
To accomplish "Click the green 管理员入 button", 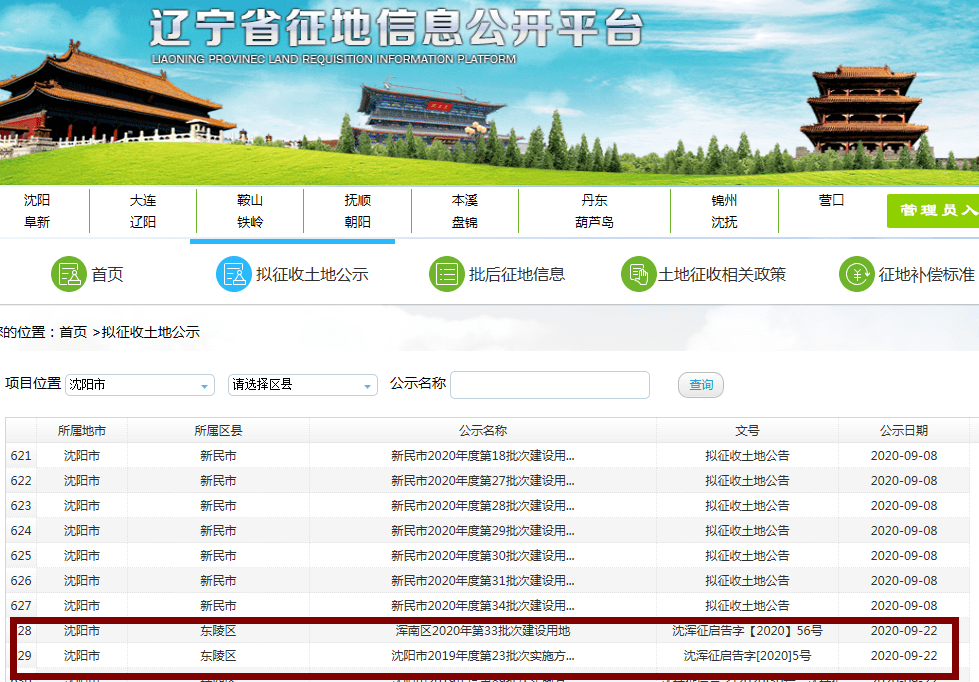I will [932, 211].
